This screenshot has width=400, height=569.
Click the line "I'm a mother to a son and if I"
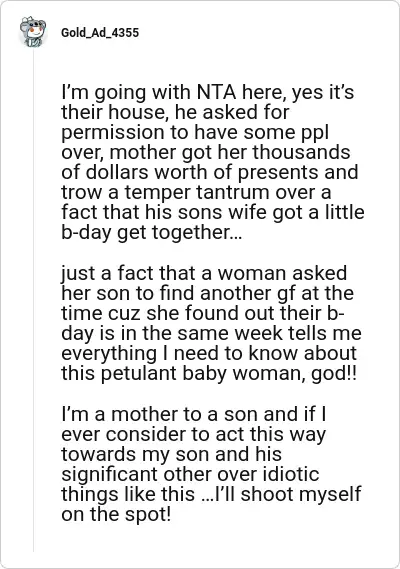(x=193, y=414)
